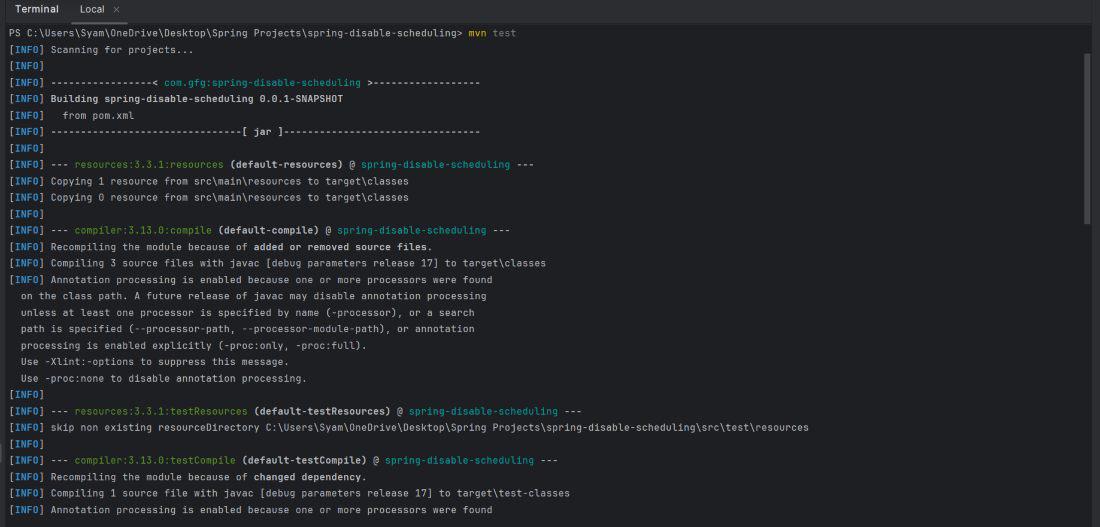
Task: Click the 'mvn test' command text
Action: coord(492,33)
